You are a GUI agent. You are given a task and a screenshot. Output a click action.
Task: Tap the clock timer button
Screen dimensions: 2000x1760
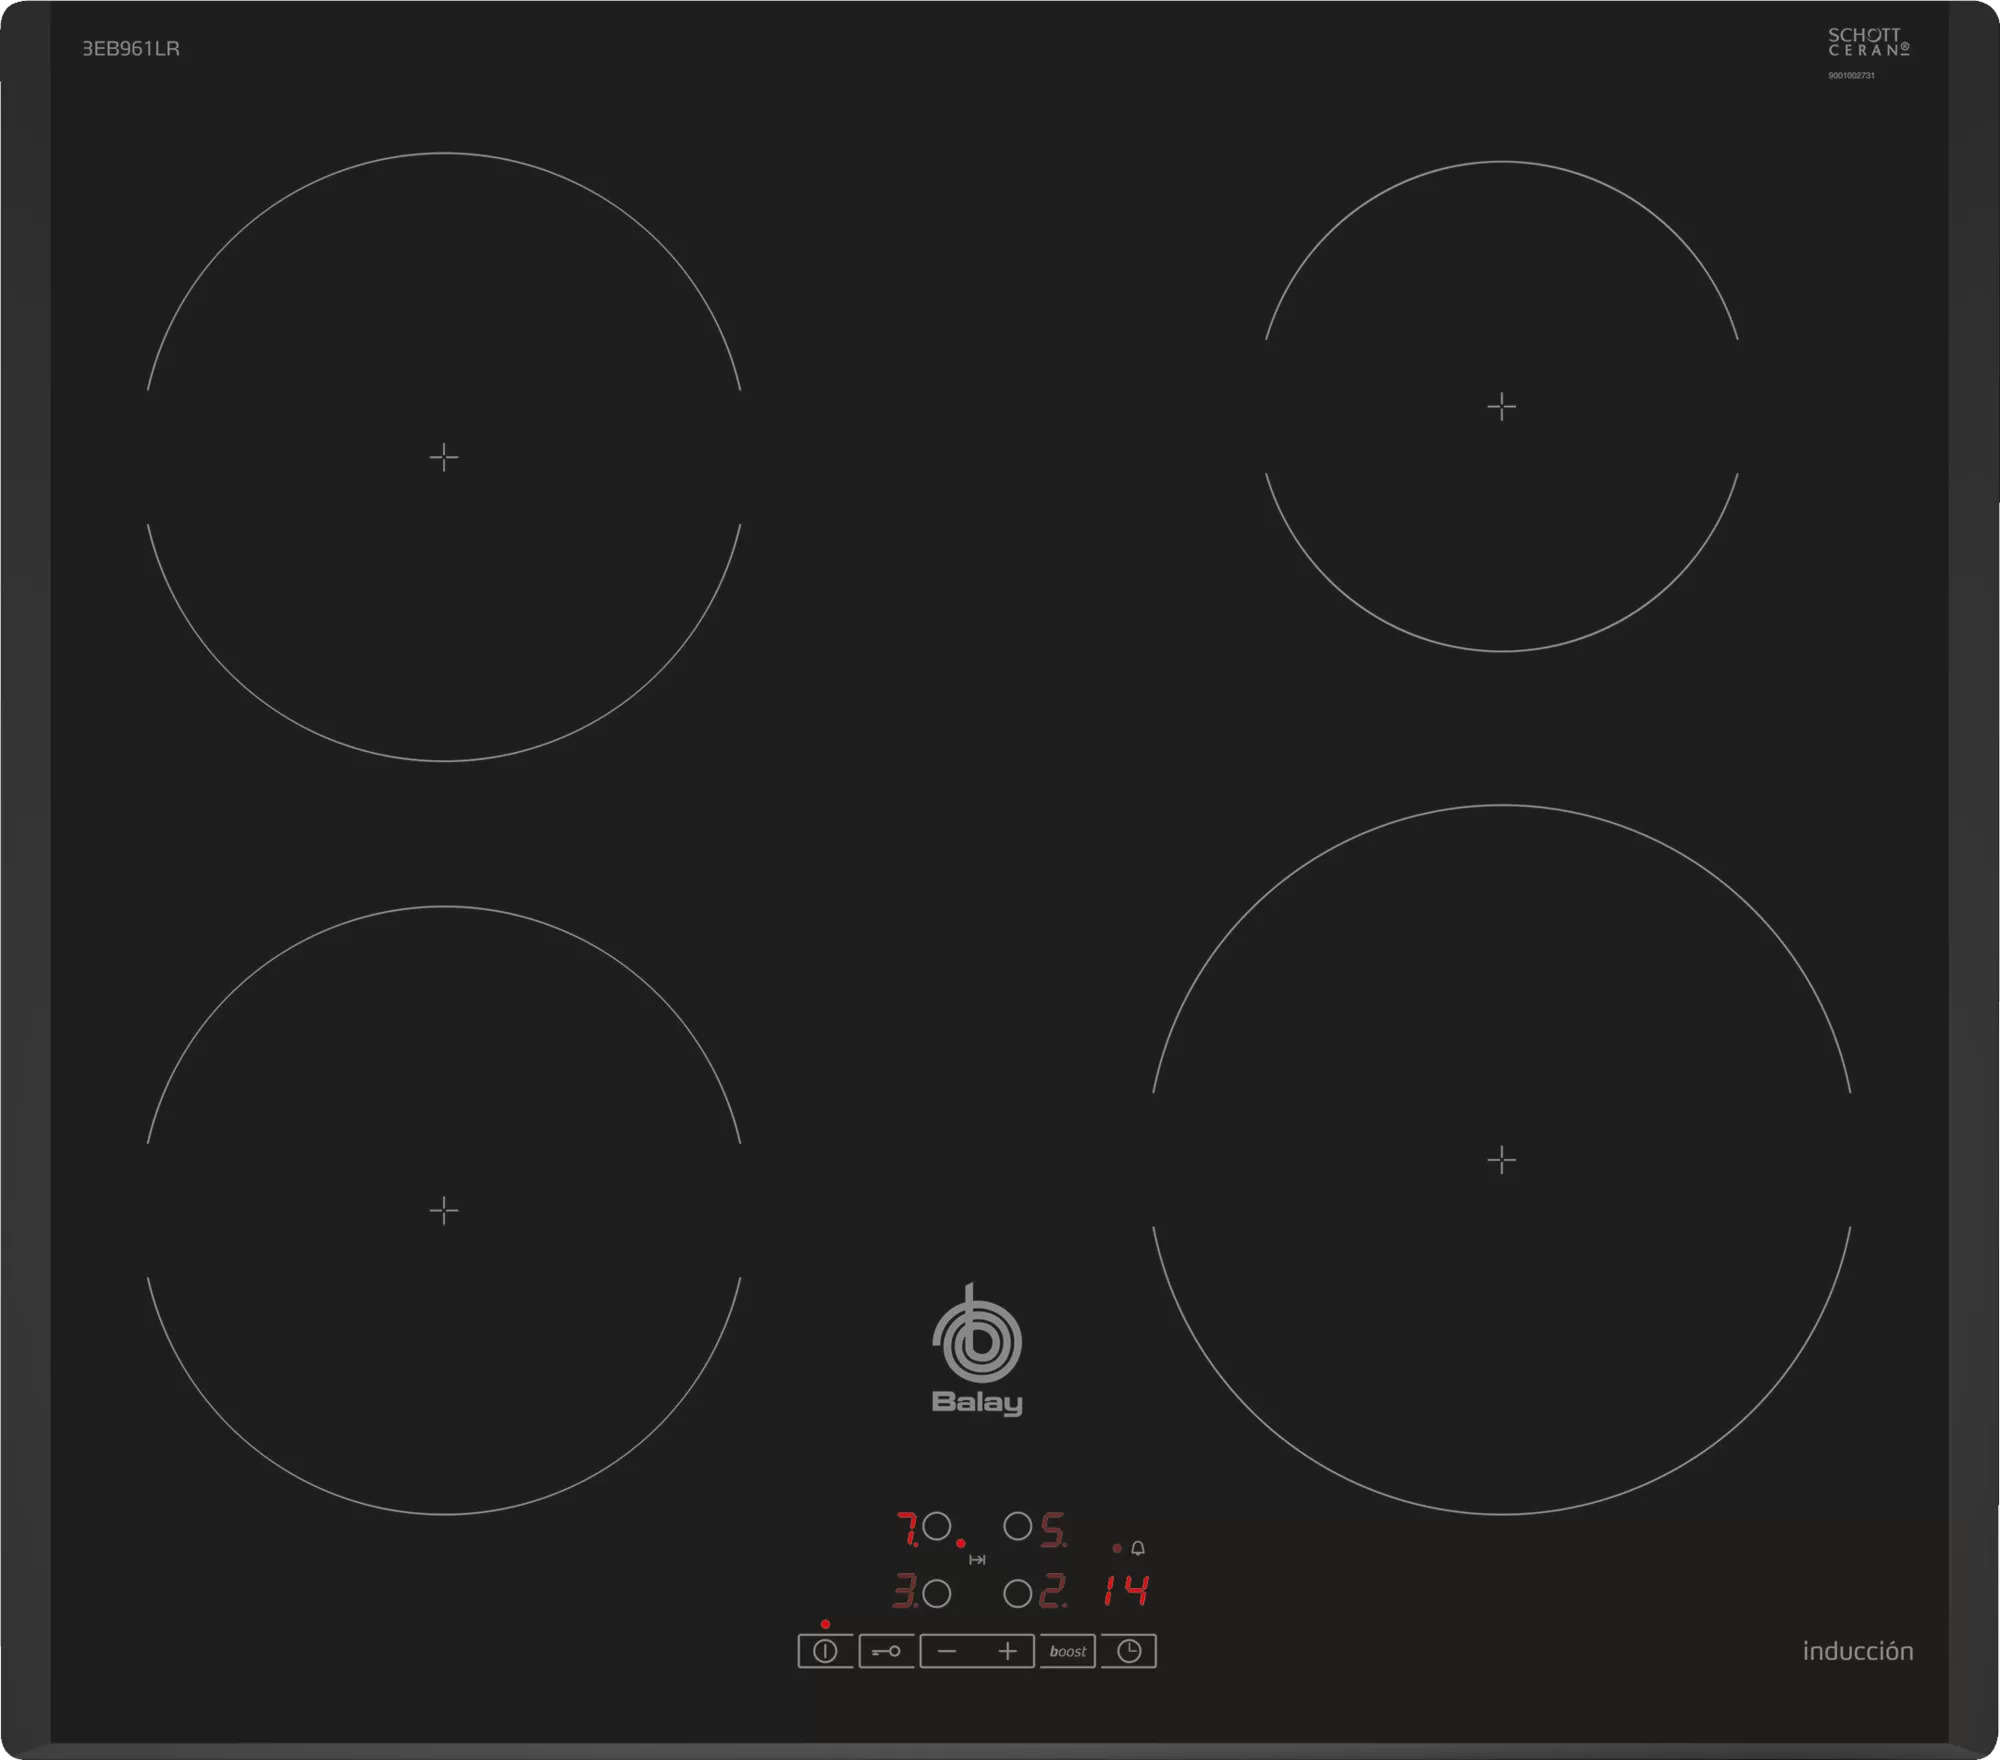(1129, 1651)
